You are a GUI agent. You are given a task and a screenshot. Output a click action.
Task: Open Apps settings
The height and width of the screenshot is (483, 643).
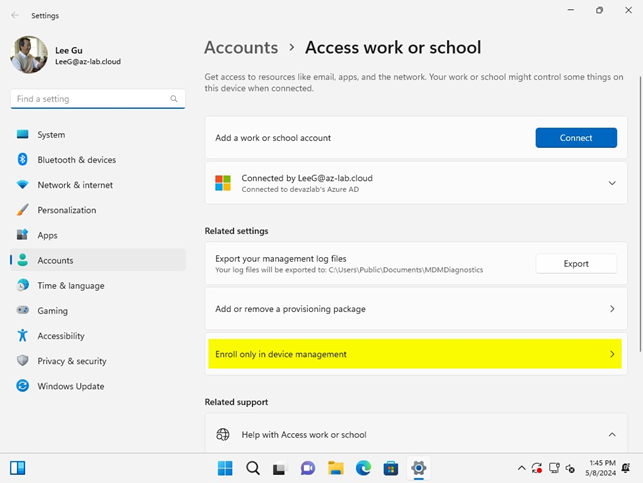98,235
